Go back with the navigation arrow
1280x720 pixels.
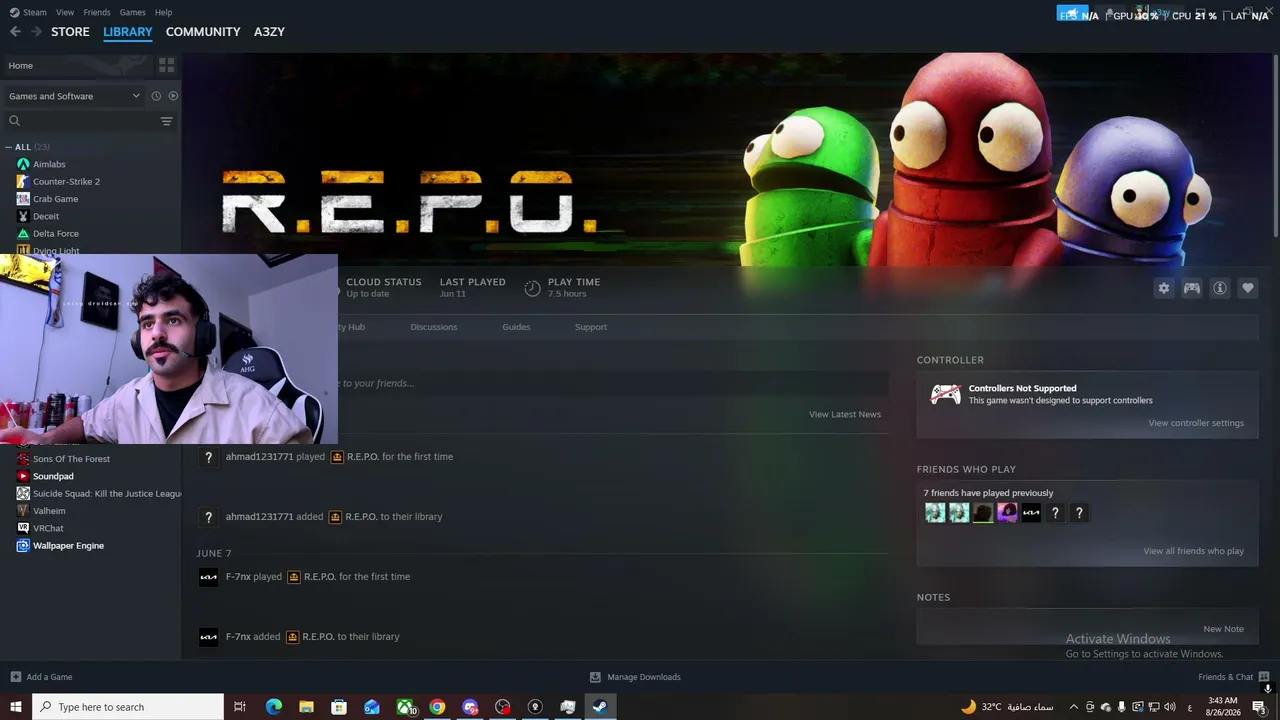(x=15, y=32)
